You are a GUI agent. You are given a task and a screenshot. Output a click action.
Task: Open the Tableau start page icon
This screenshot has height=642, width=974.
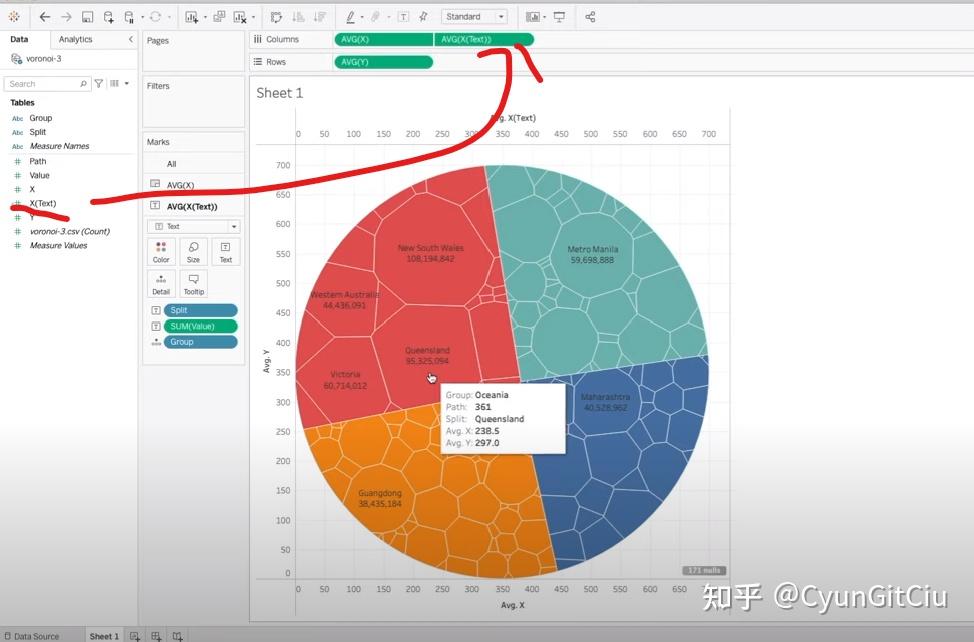coord(14,17)
